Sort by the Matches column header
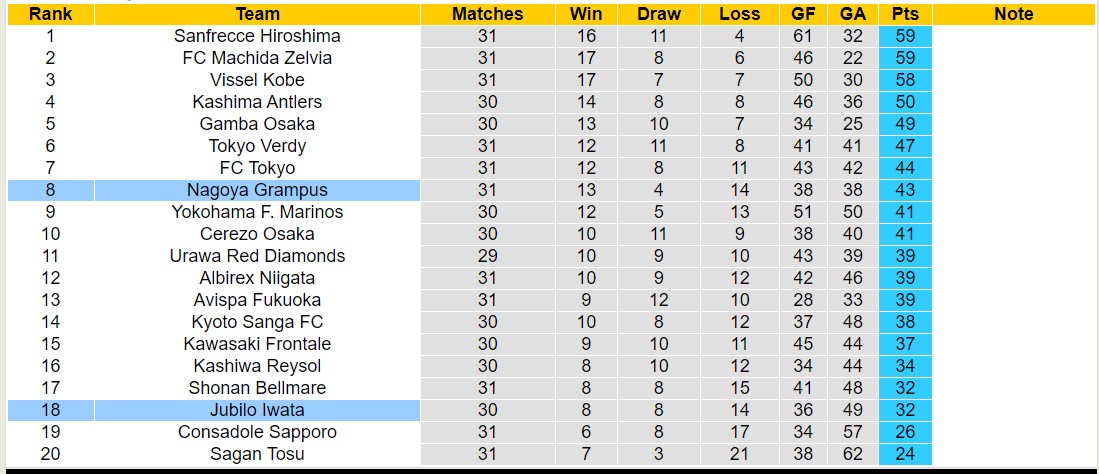The width and height of the screenshot is (1099, 474). click(x=487, y=14)
